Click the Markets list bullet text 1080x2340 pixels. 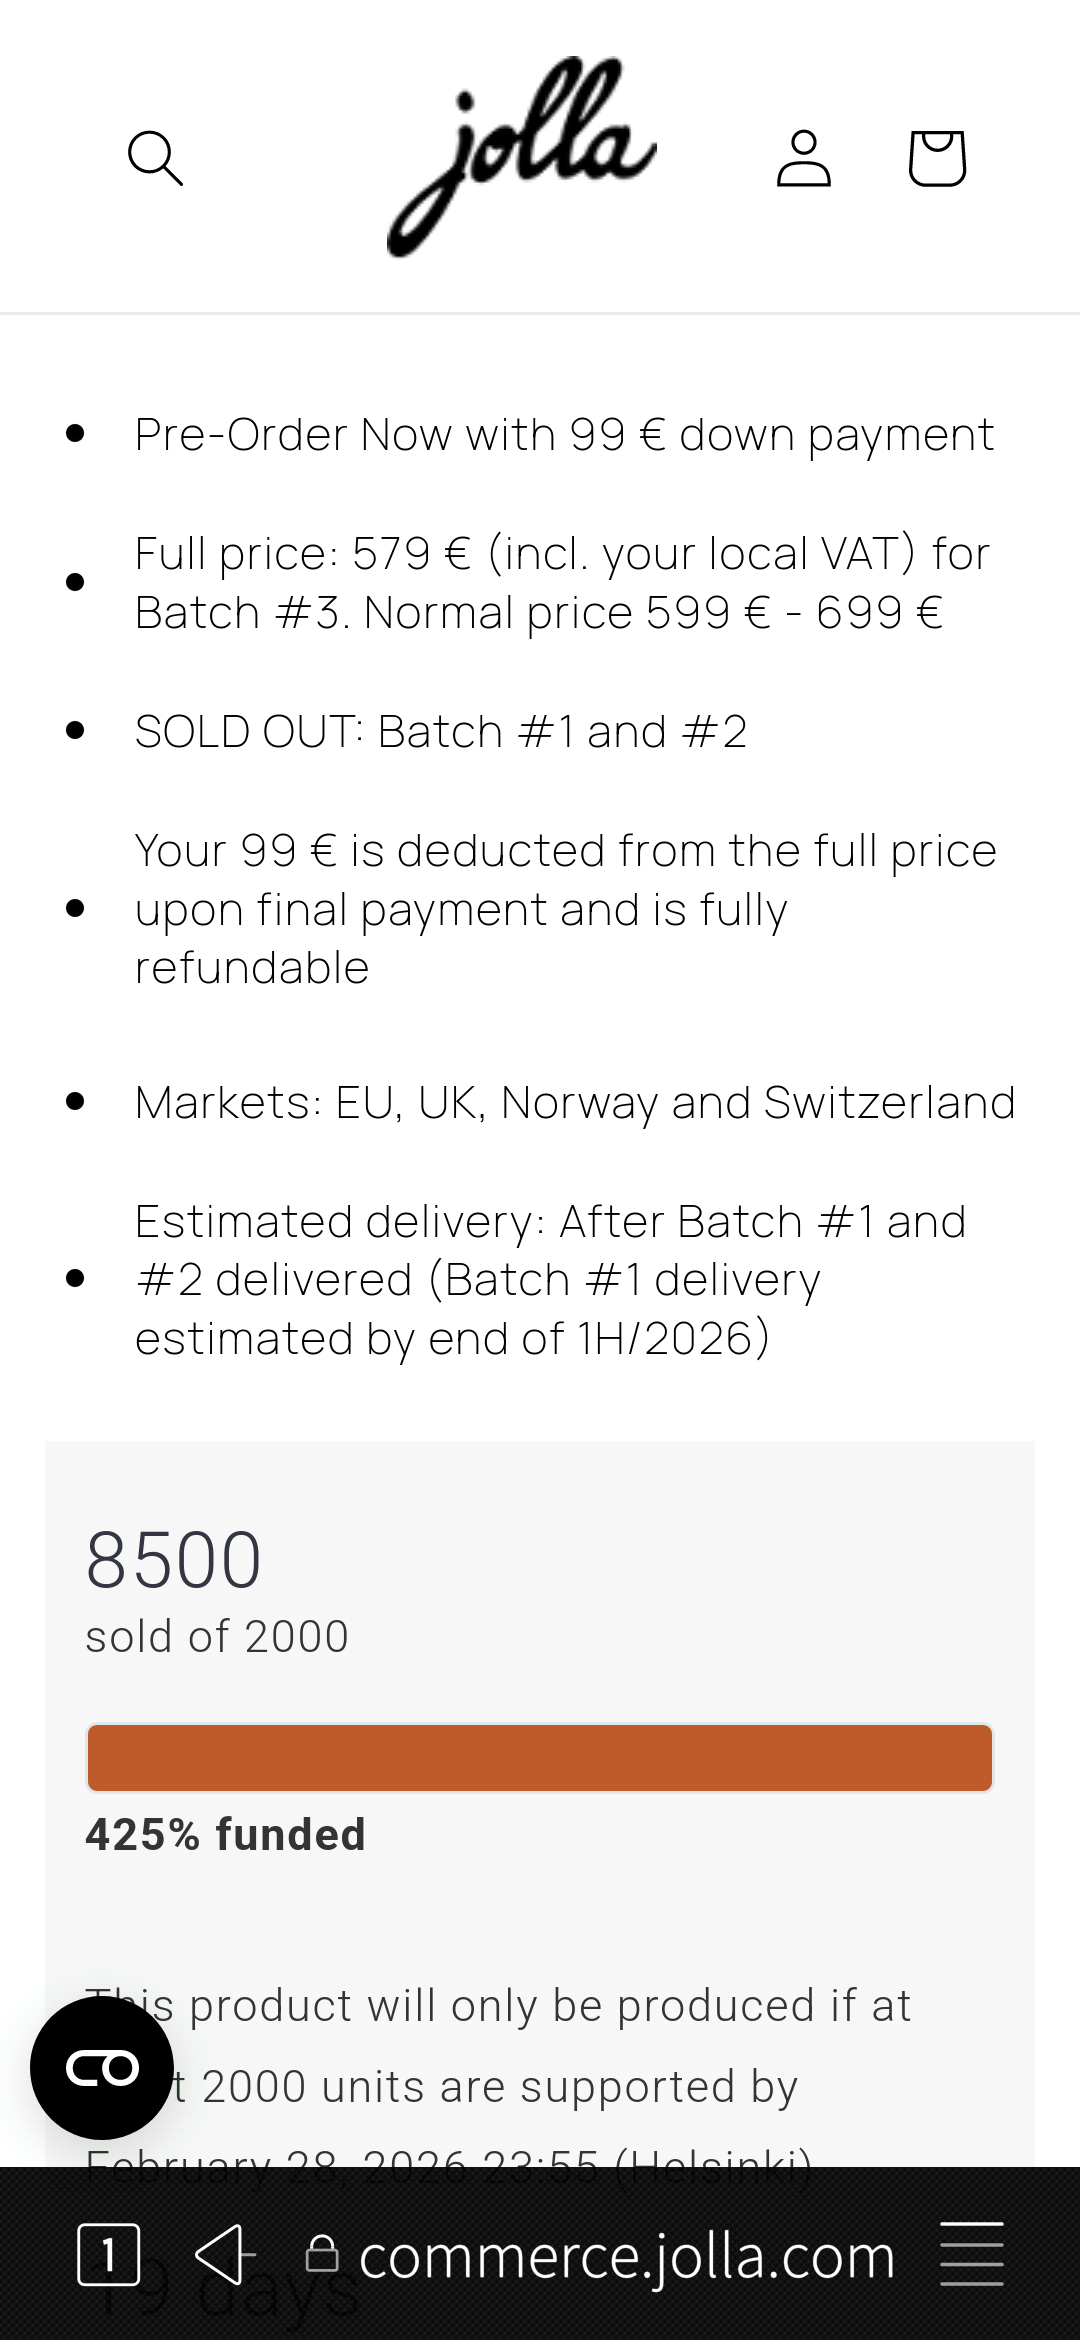pos(575,1102)
